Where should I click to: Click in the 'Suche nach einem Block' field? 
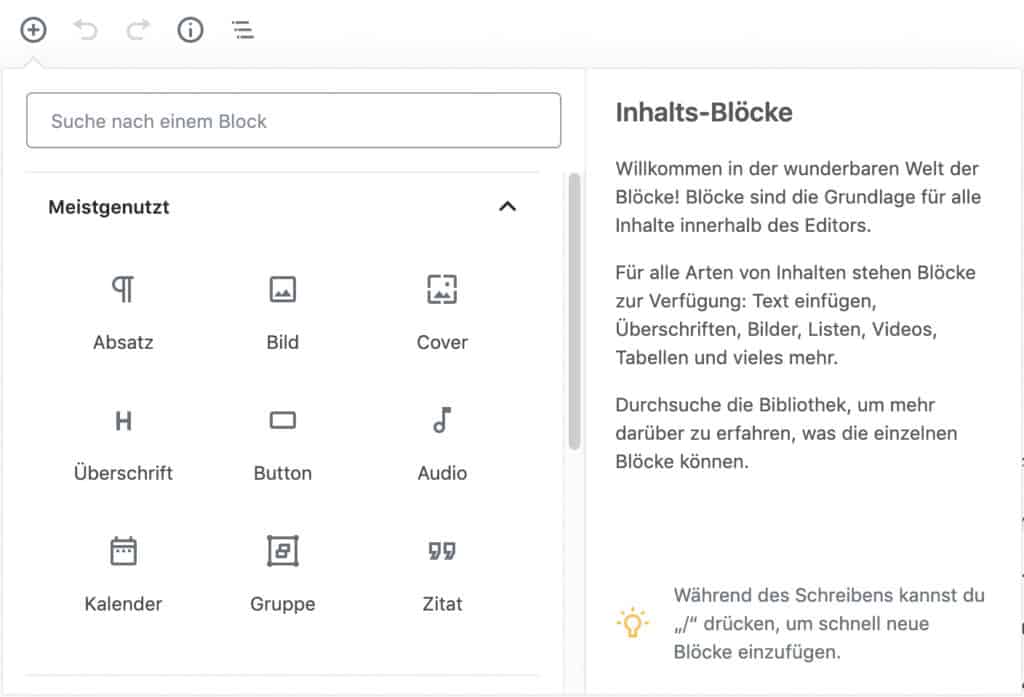293,120
